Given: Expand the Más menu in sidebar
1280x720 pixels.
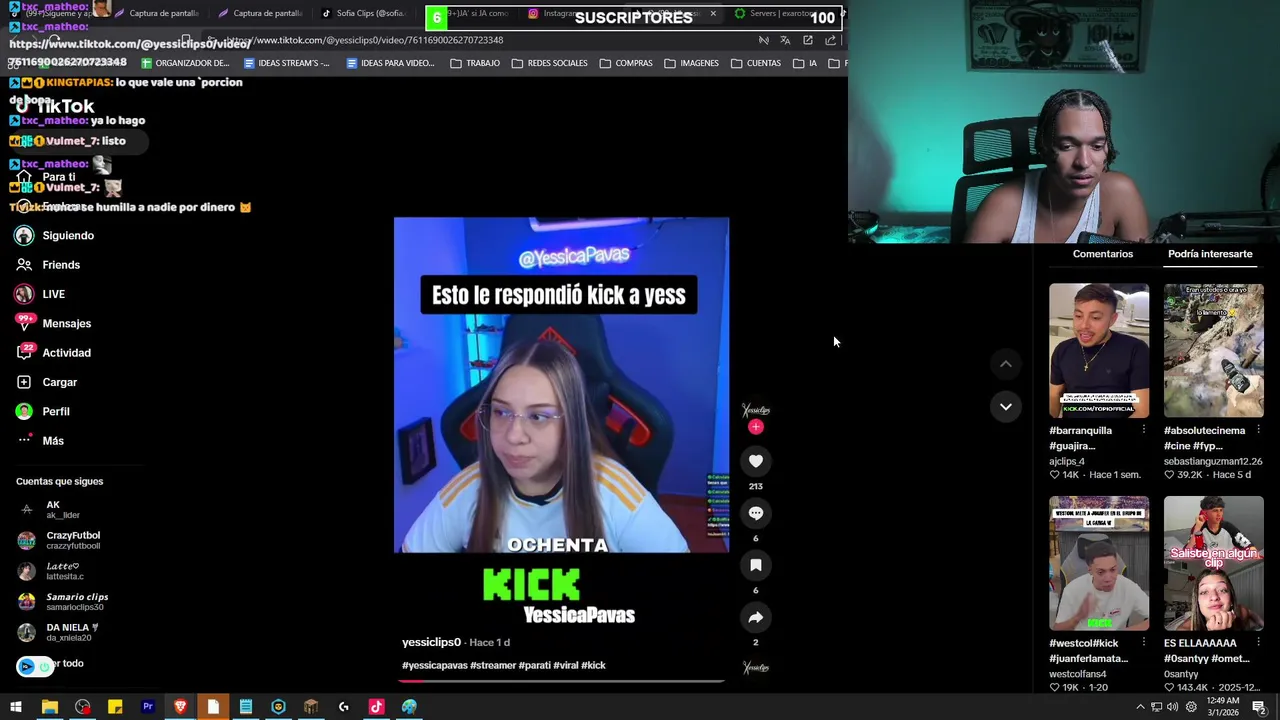Looking at the screenshot, I should (x=40, y=441).
